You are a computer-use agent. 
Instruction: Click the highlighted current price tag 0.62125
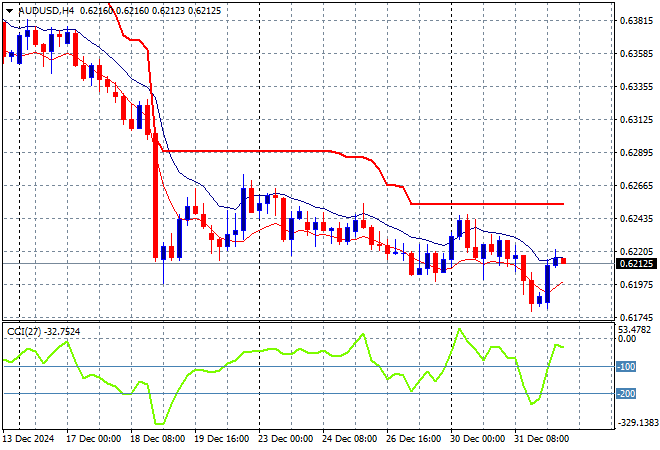click(x=637, y=263)
